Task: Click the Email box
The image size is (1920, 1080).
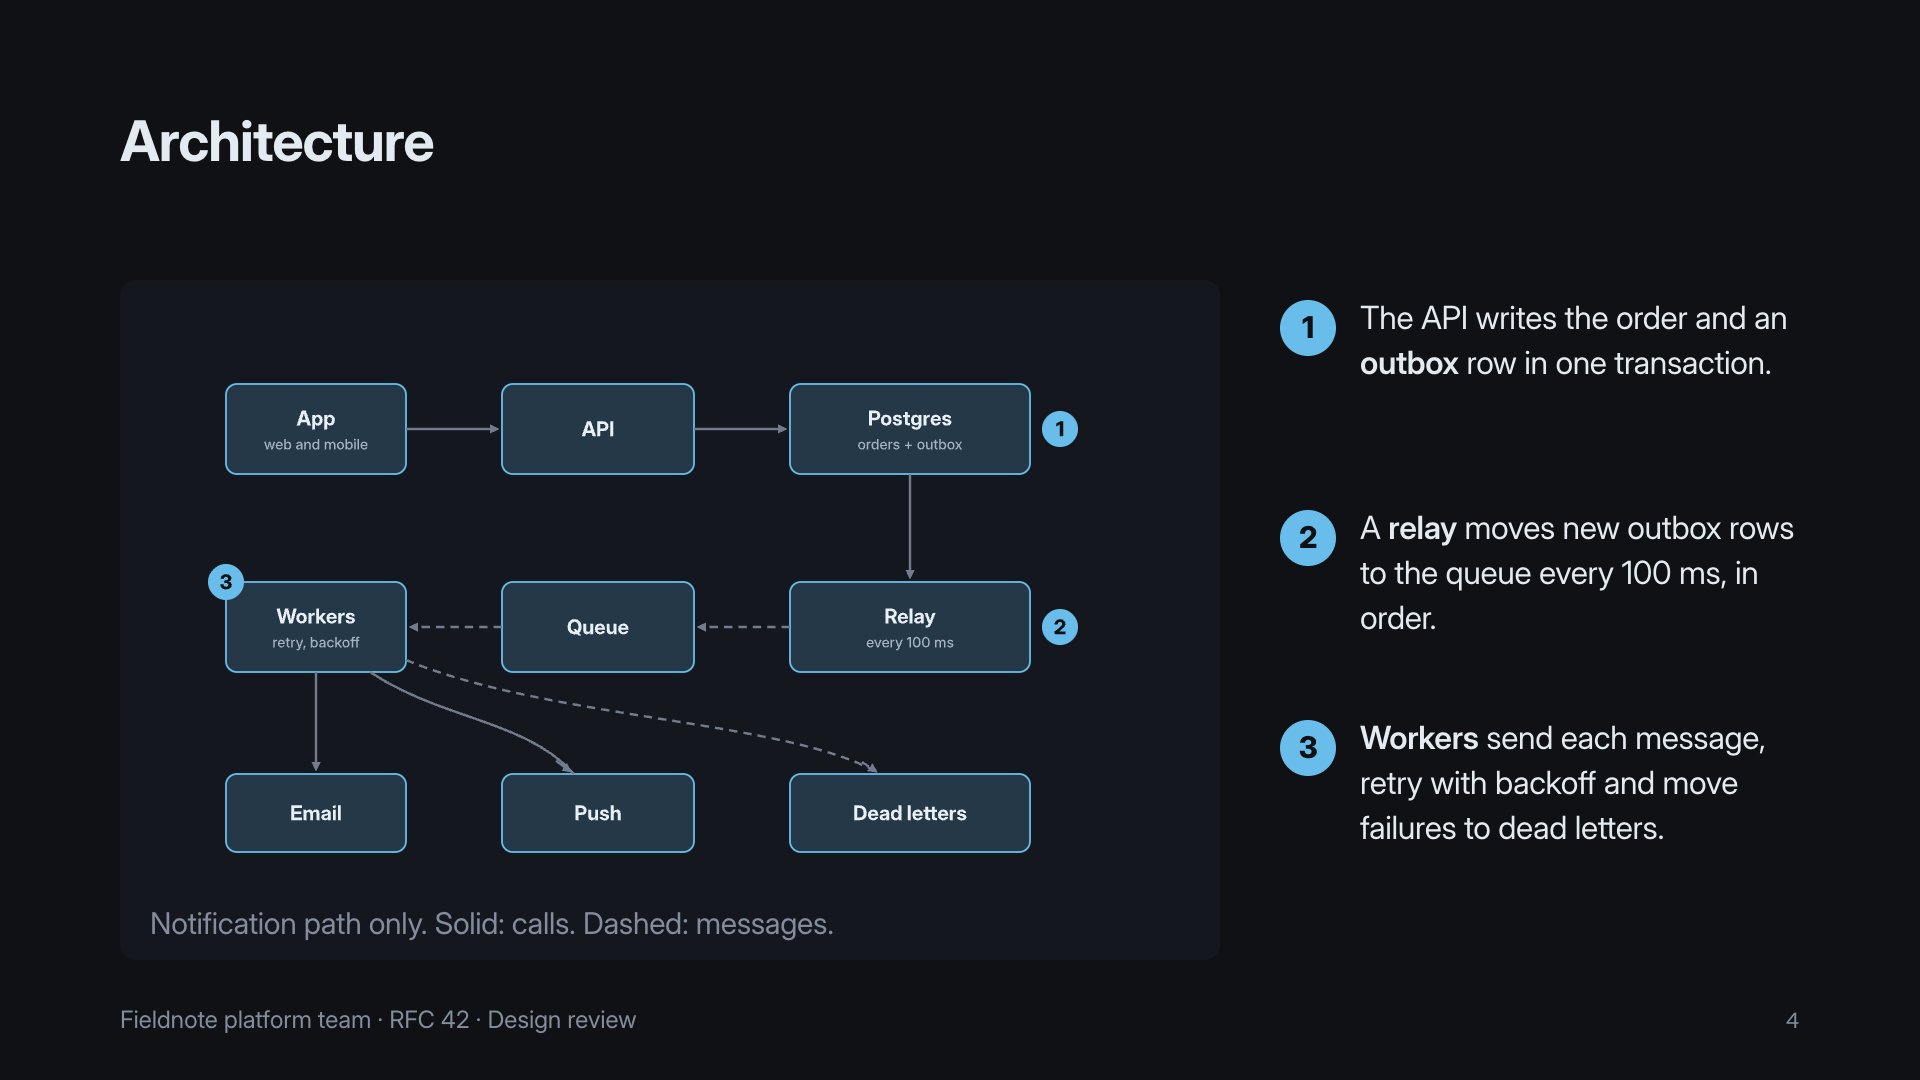Action: [x=316, y=813]
